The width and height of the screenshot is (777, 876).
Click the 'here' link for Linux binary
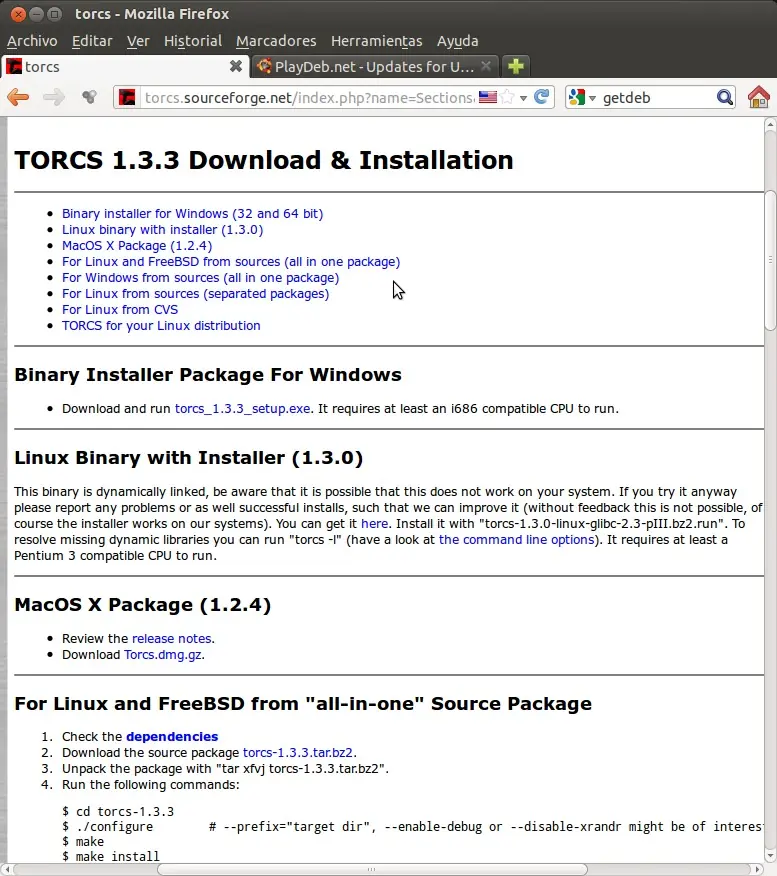click(374, 523)
